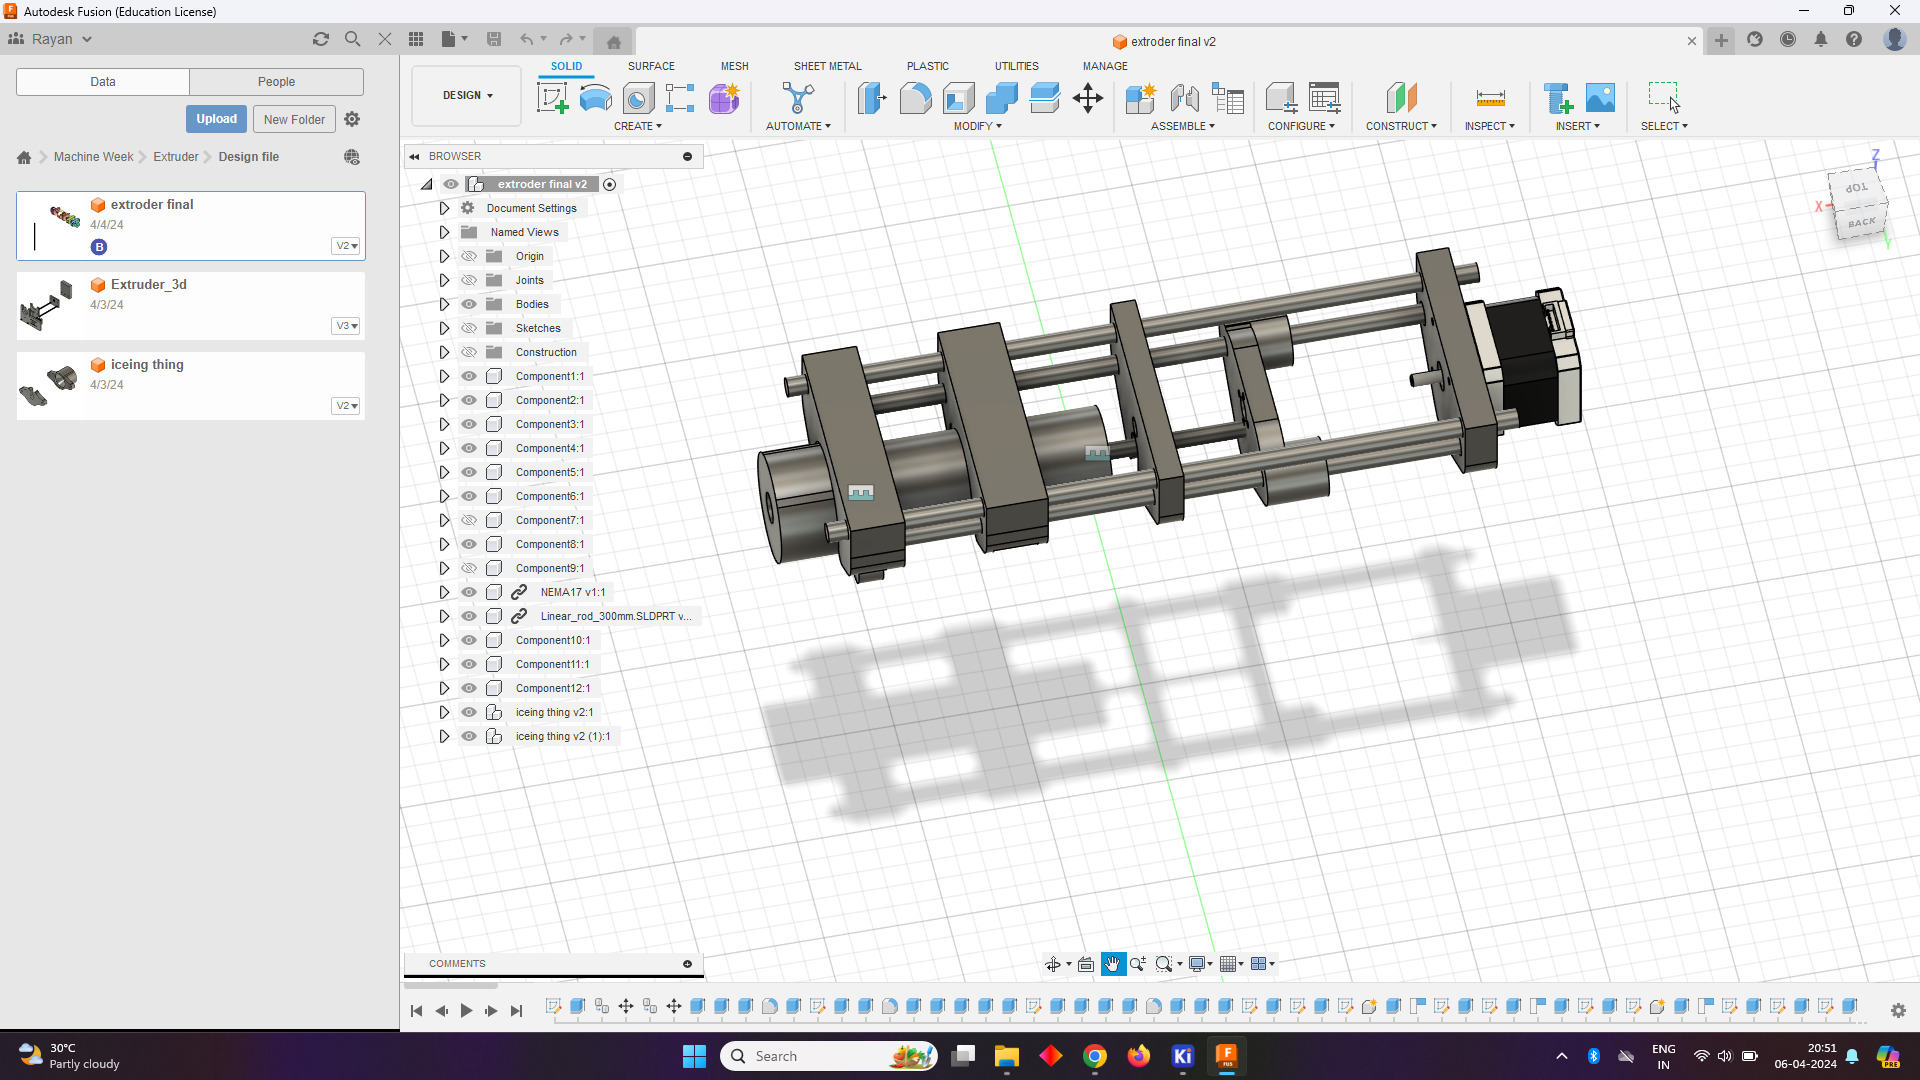Activate the Pan hand tool
The image size is (1920, 1080).
(x=1112, y=964)
